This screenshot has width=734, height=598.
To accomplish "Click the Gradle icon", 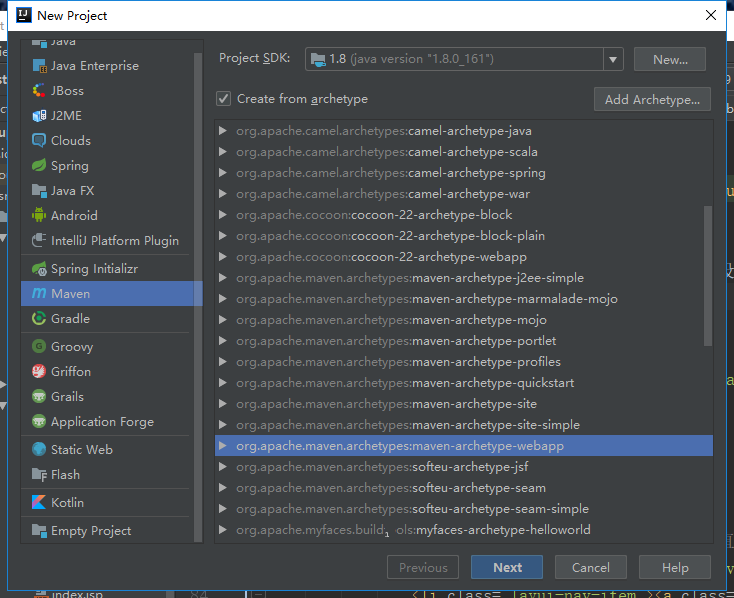I will (39, 319).
